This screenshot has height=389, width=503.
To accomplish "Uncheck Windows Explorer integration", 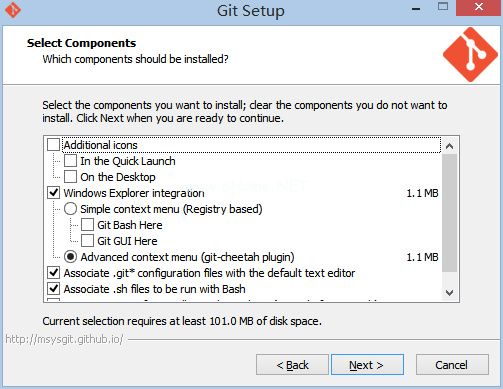I will click(53, 193).
